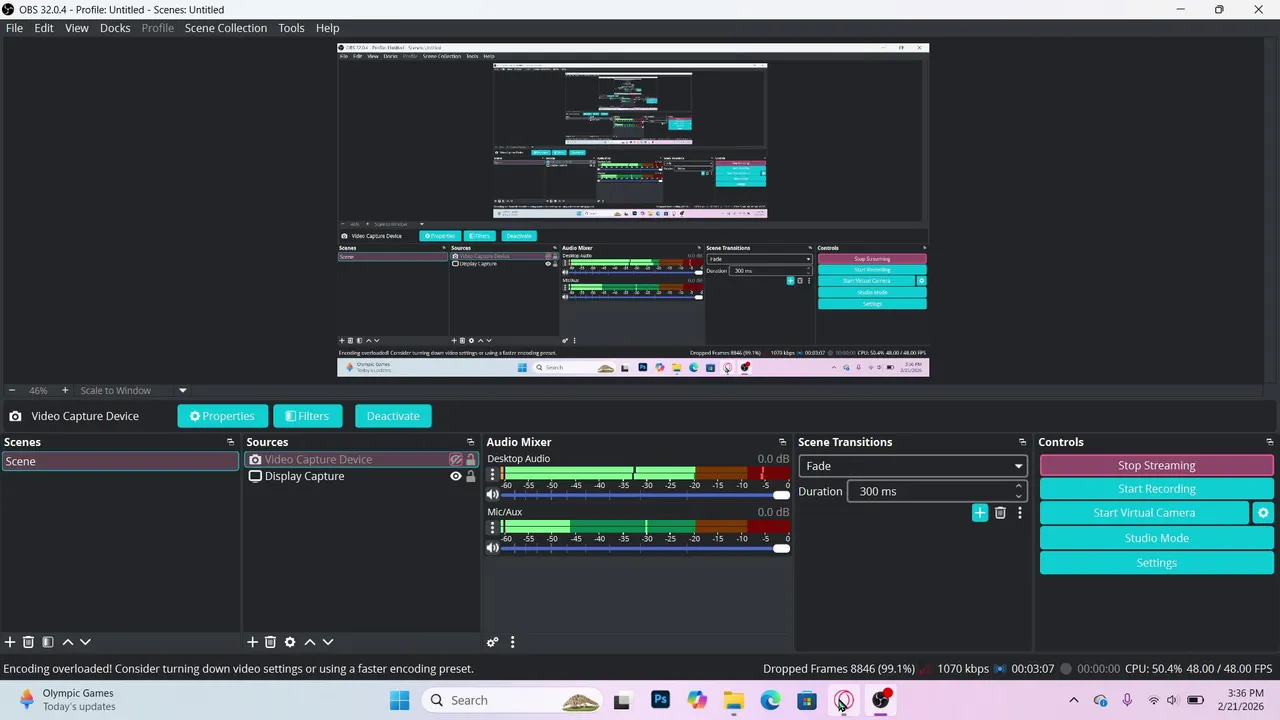Add a new scene with the plus icon
Image resolution: width=1280 pixels, height=720 pixels.
click(x=10, y=642)
